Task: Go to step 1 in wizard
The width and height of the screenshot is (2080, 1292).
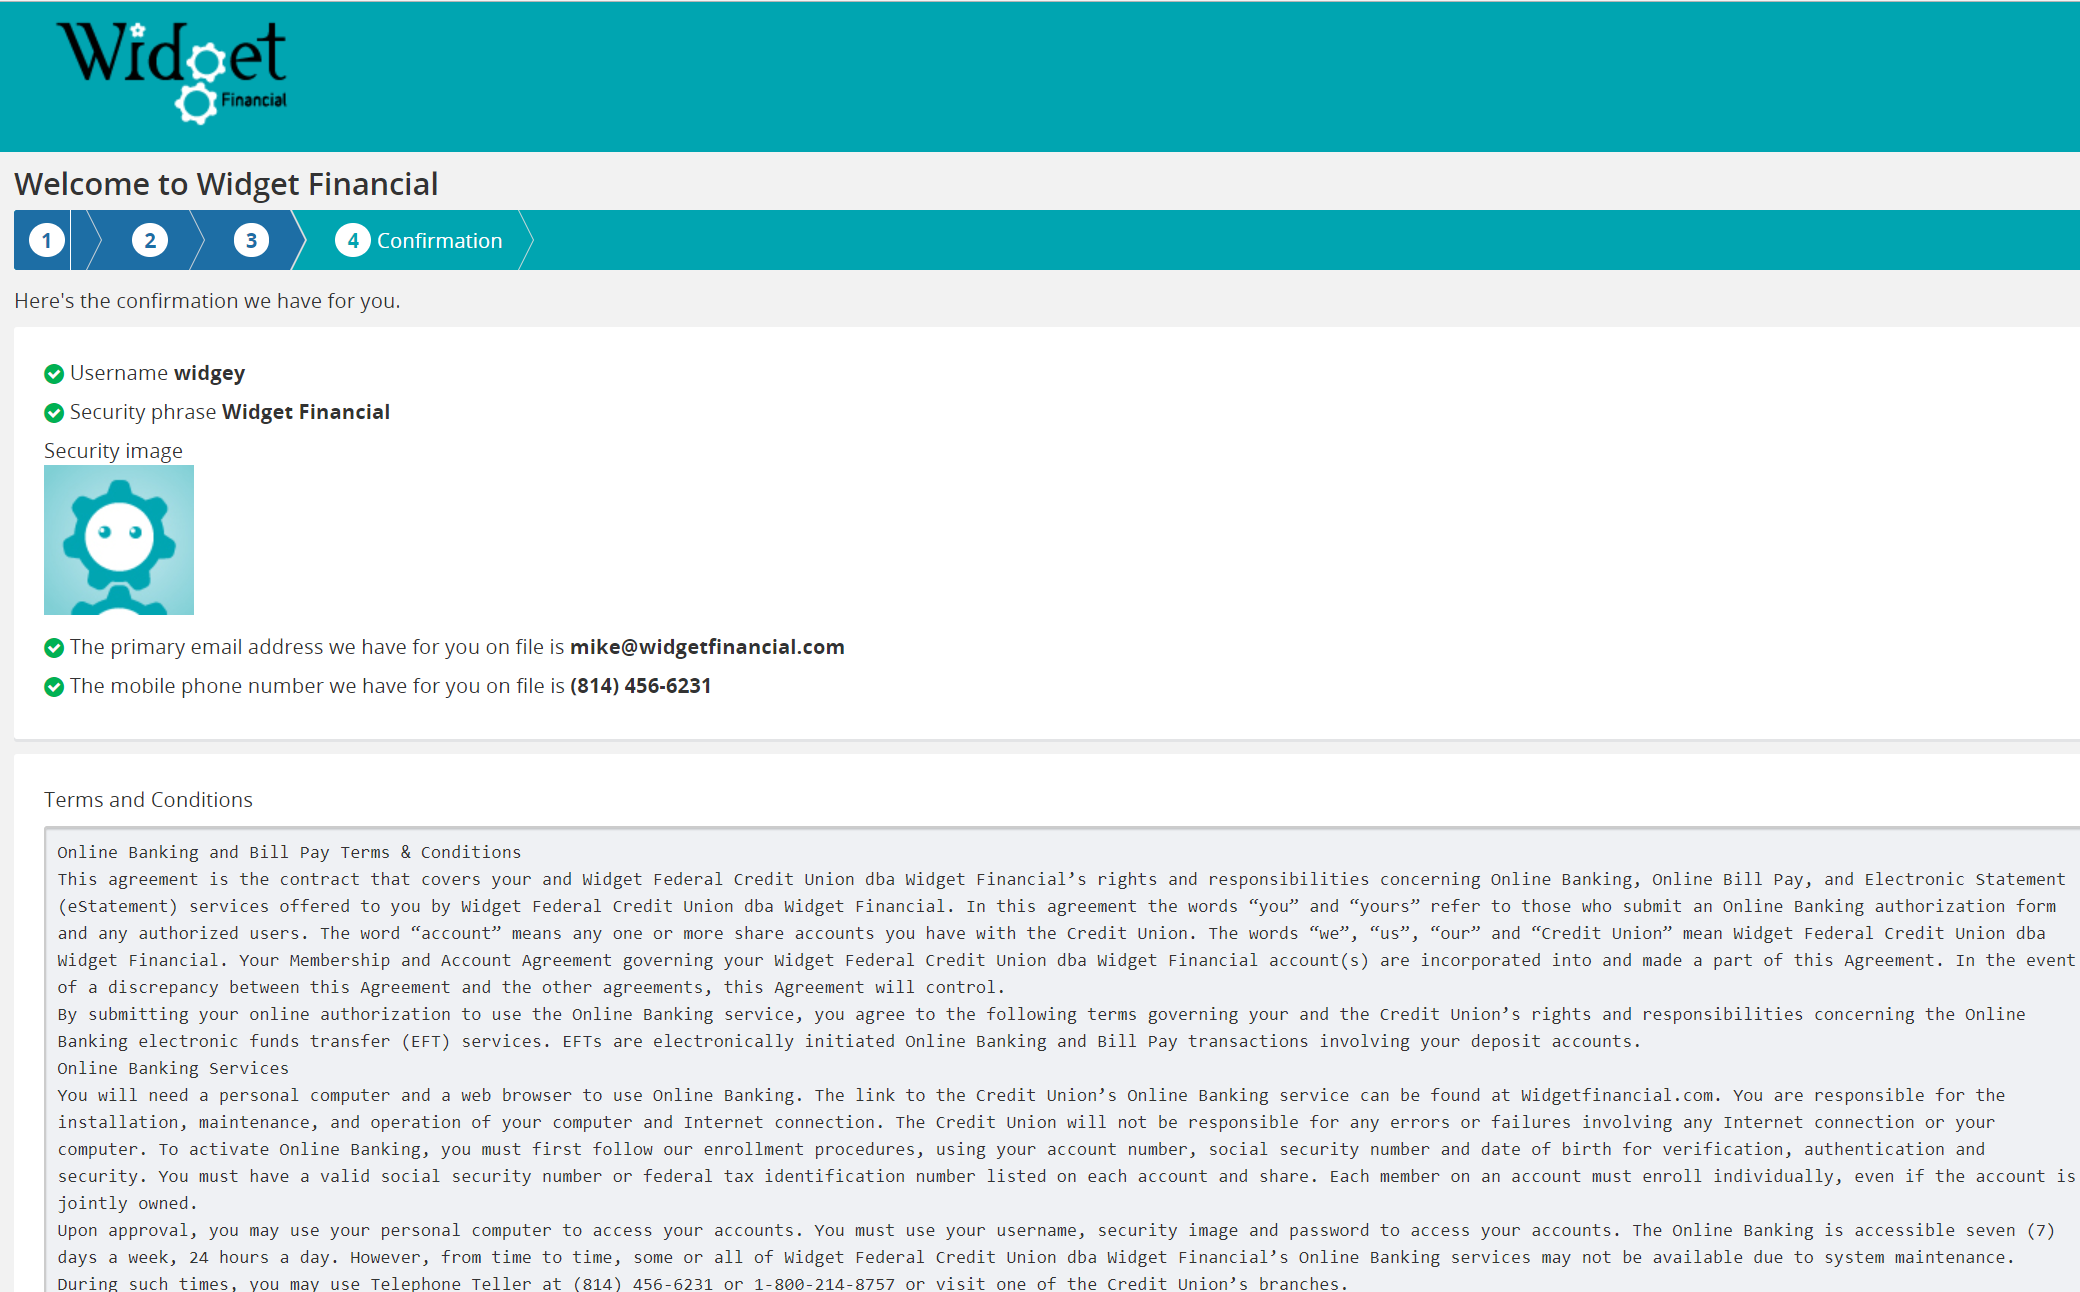Action: point(46,241)
